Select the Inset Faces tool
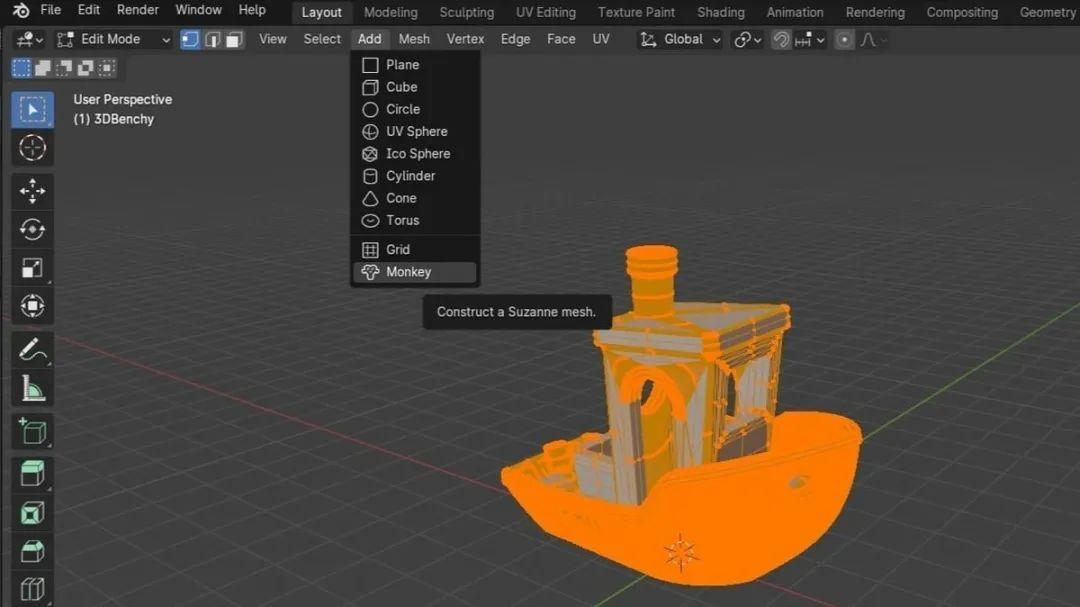This screenshot has width=1080, height=607. click(x=32, y=512)
